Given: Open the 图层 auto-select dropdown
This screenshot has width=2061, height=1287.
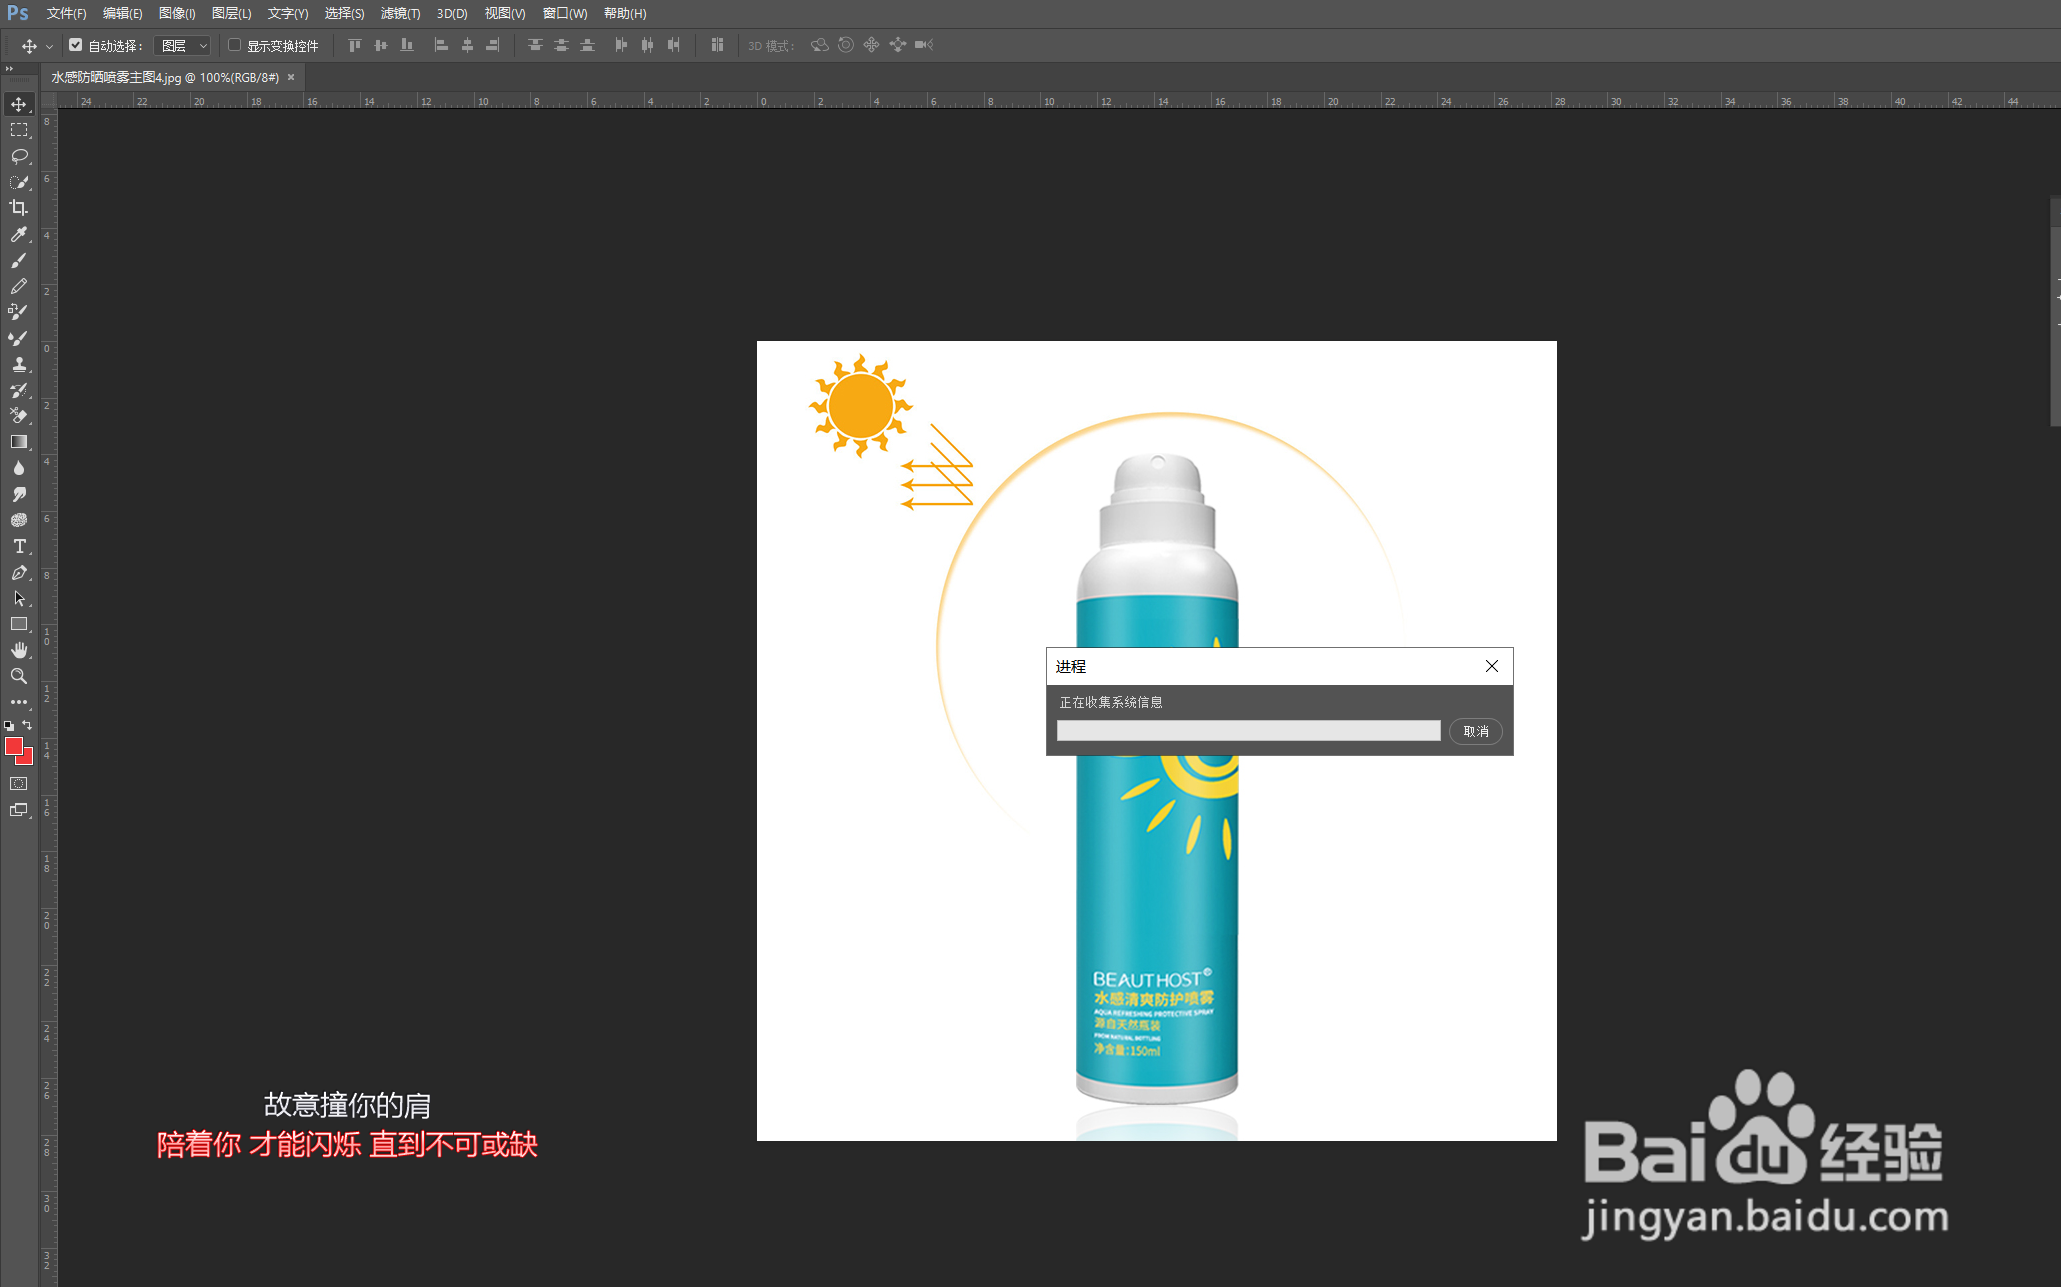Looking at the screenshot, I should coord(183,46).
